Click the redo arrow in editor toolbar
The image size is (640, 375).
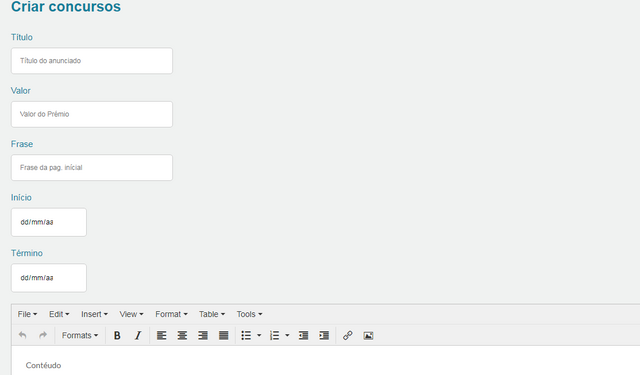coord(43,335)
